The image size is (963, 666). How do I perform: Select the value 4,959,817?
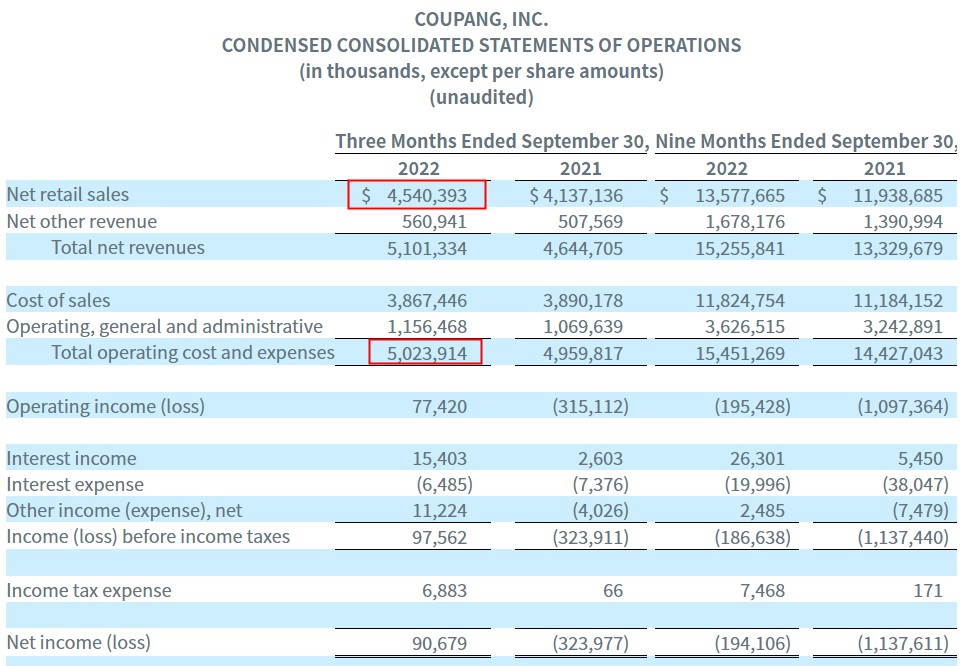[583, 354]
